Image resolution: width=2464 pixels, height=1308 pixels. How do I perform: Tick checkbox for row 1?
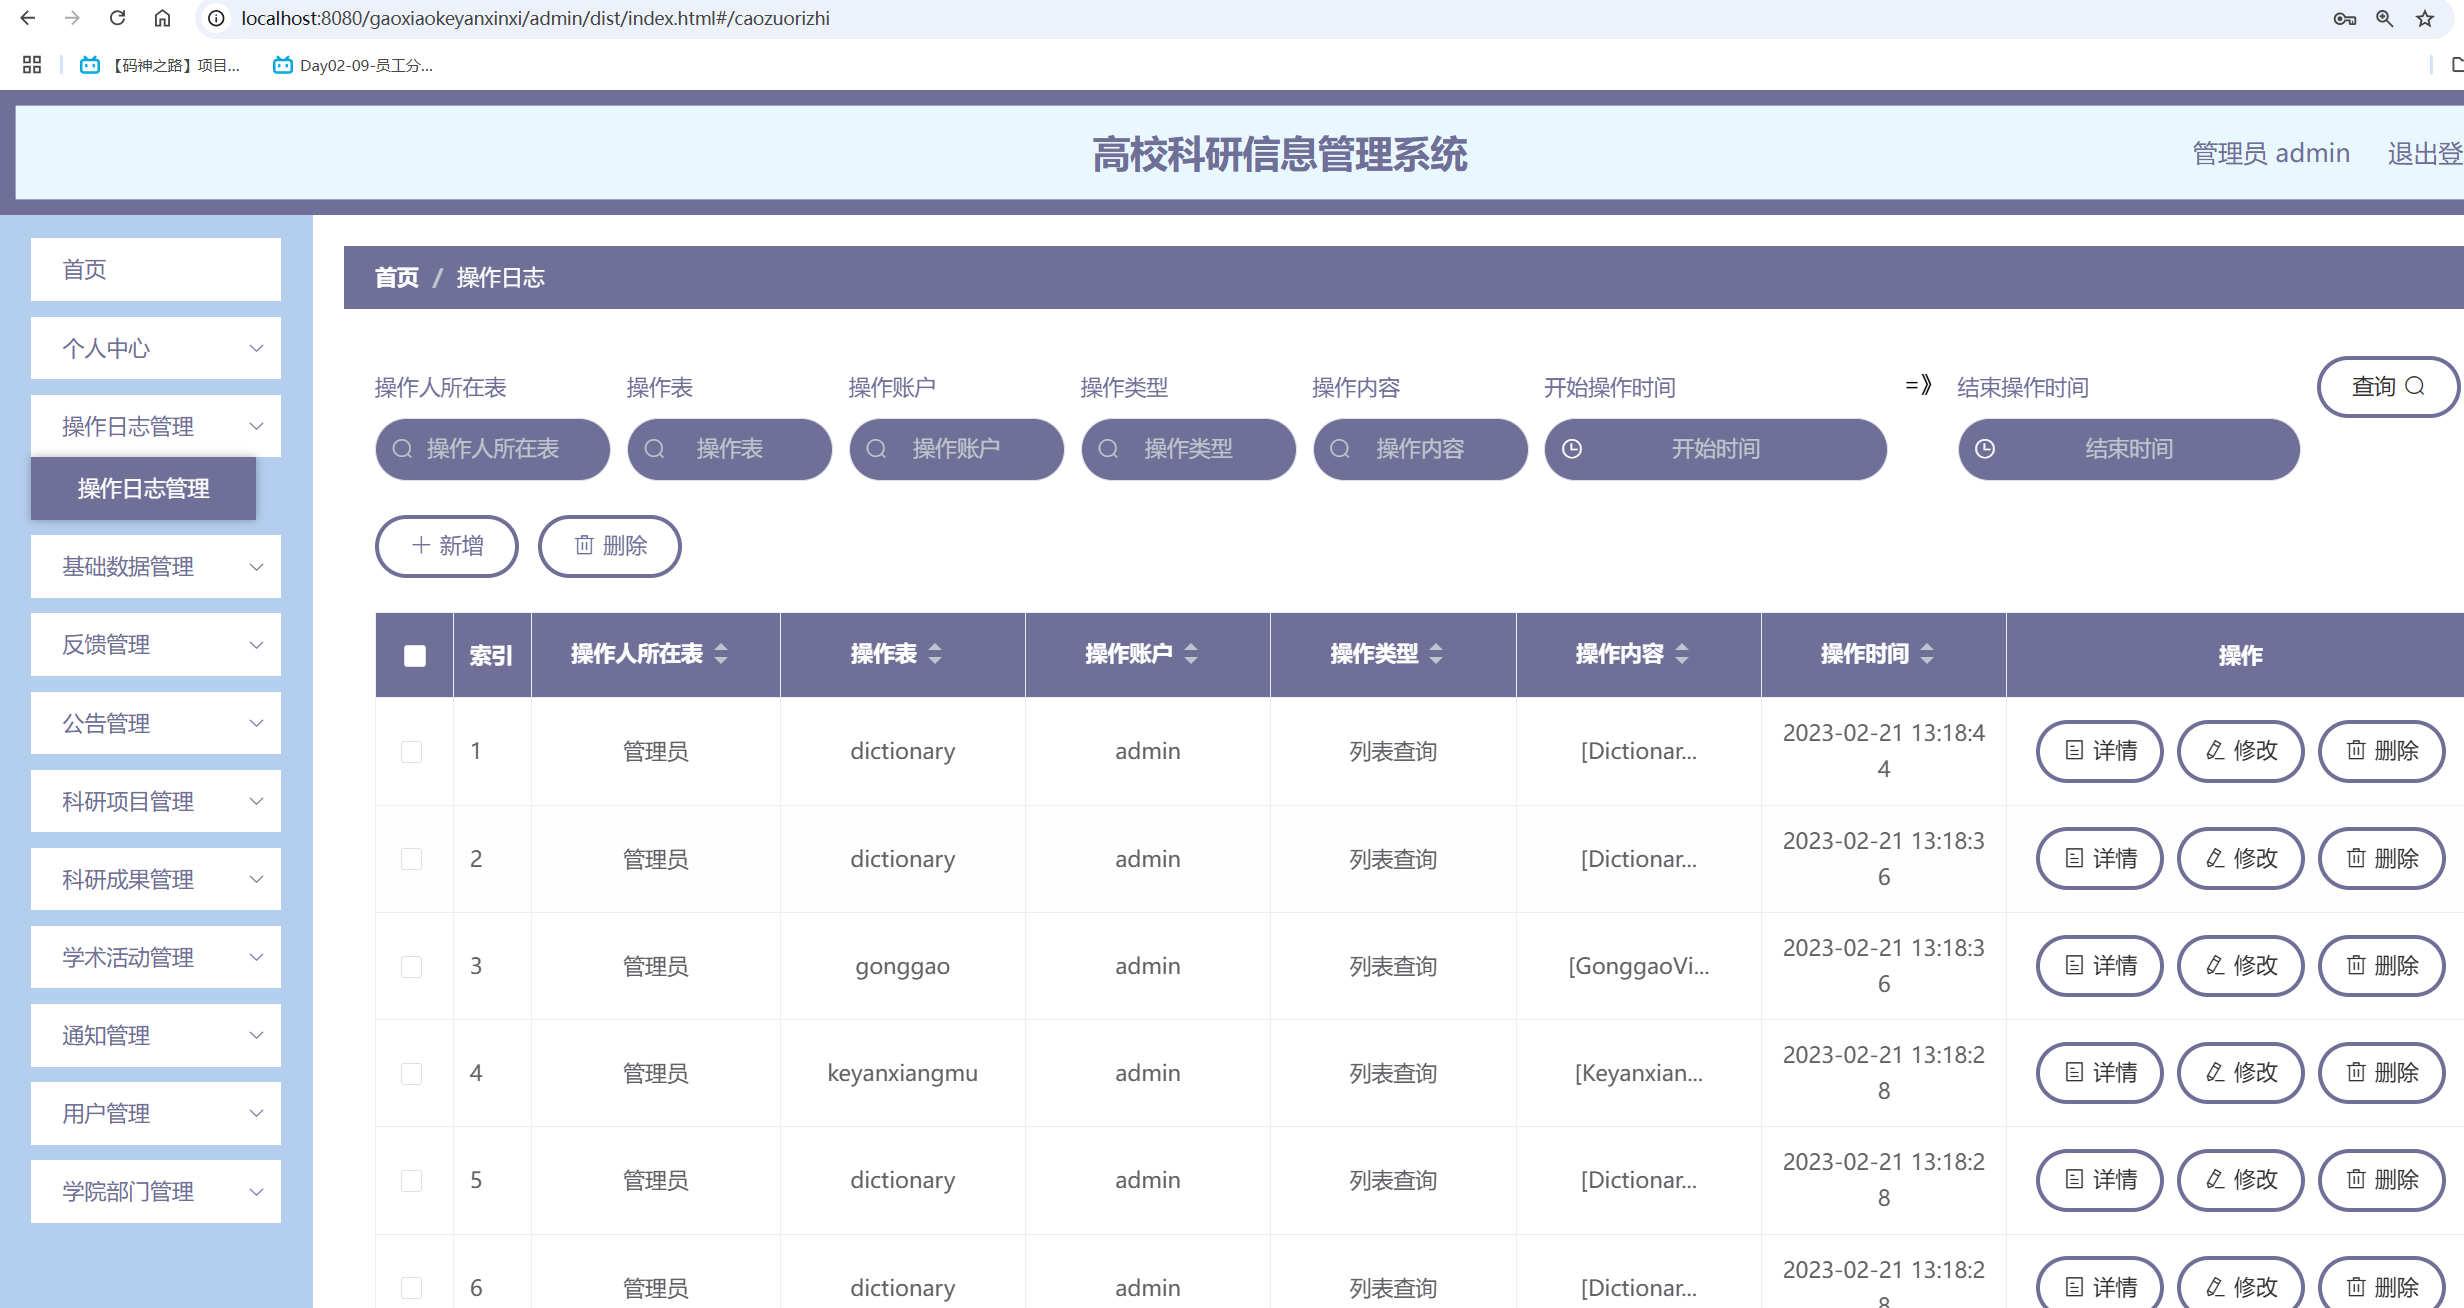[411, 751]
